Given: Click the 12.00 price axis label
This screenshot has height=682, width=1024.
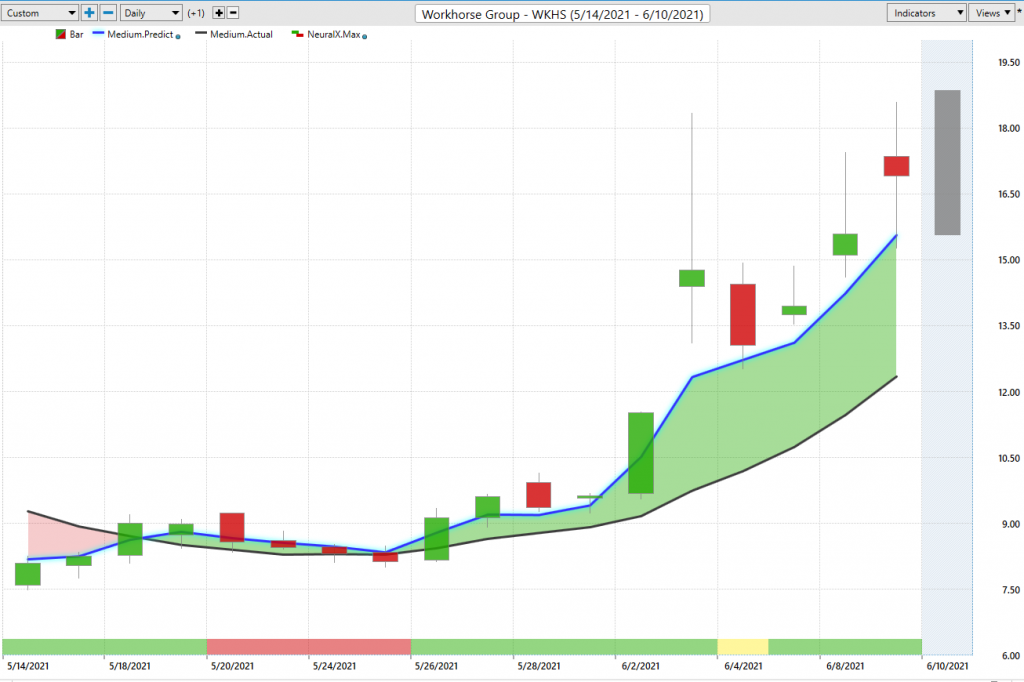Looking at the screenshot, I should point(1009,393).
